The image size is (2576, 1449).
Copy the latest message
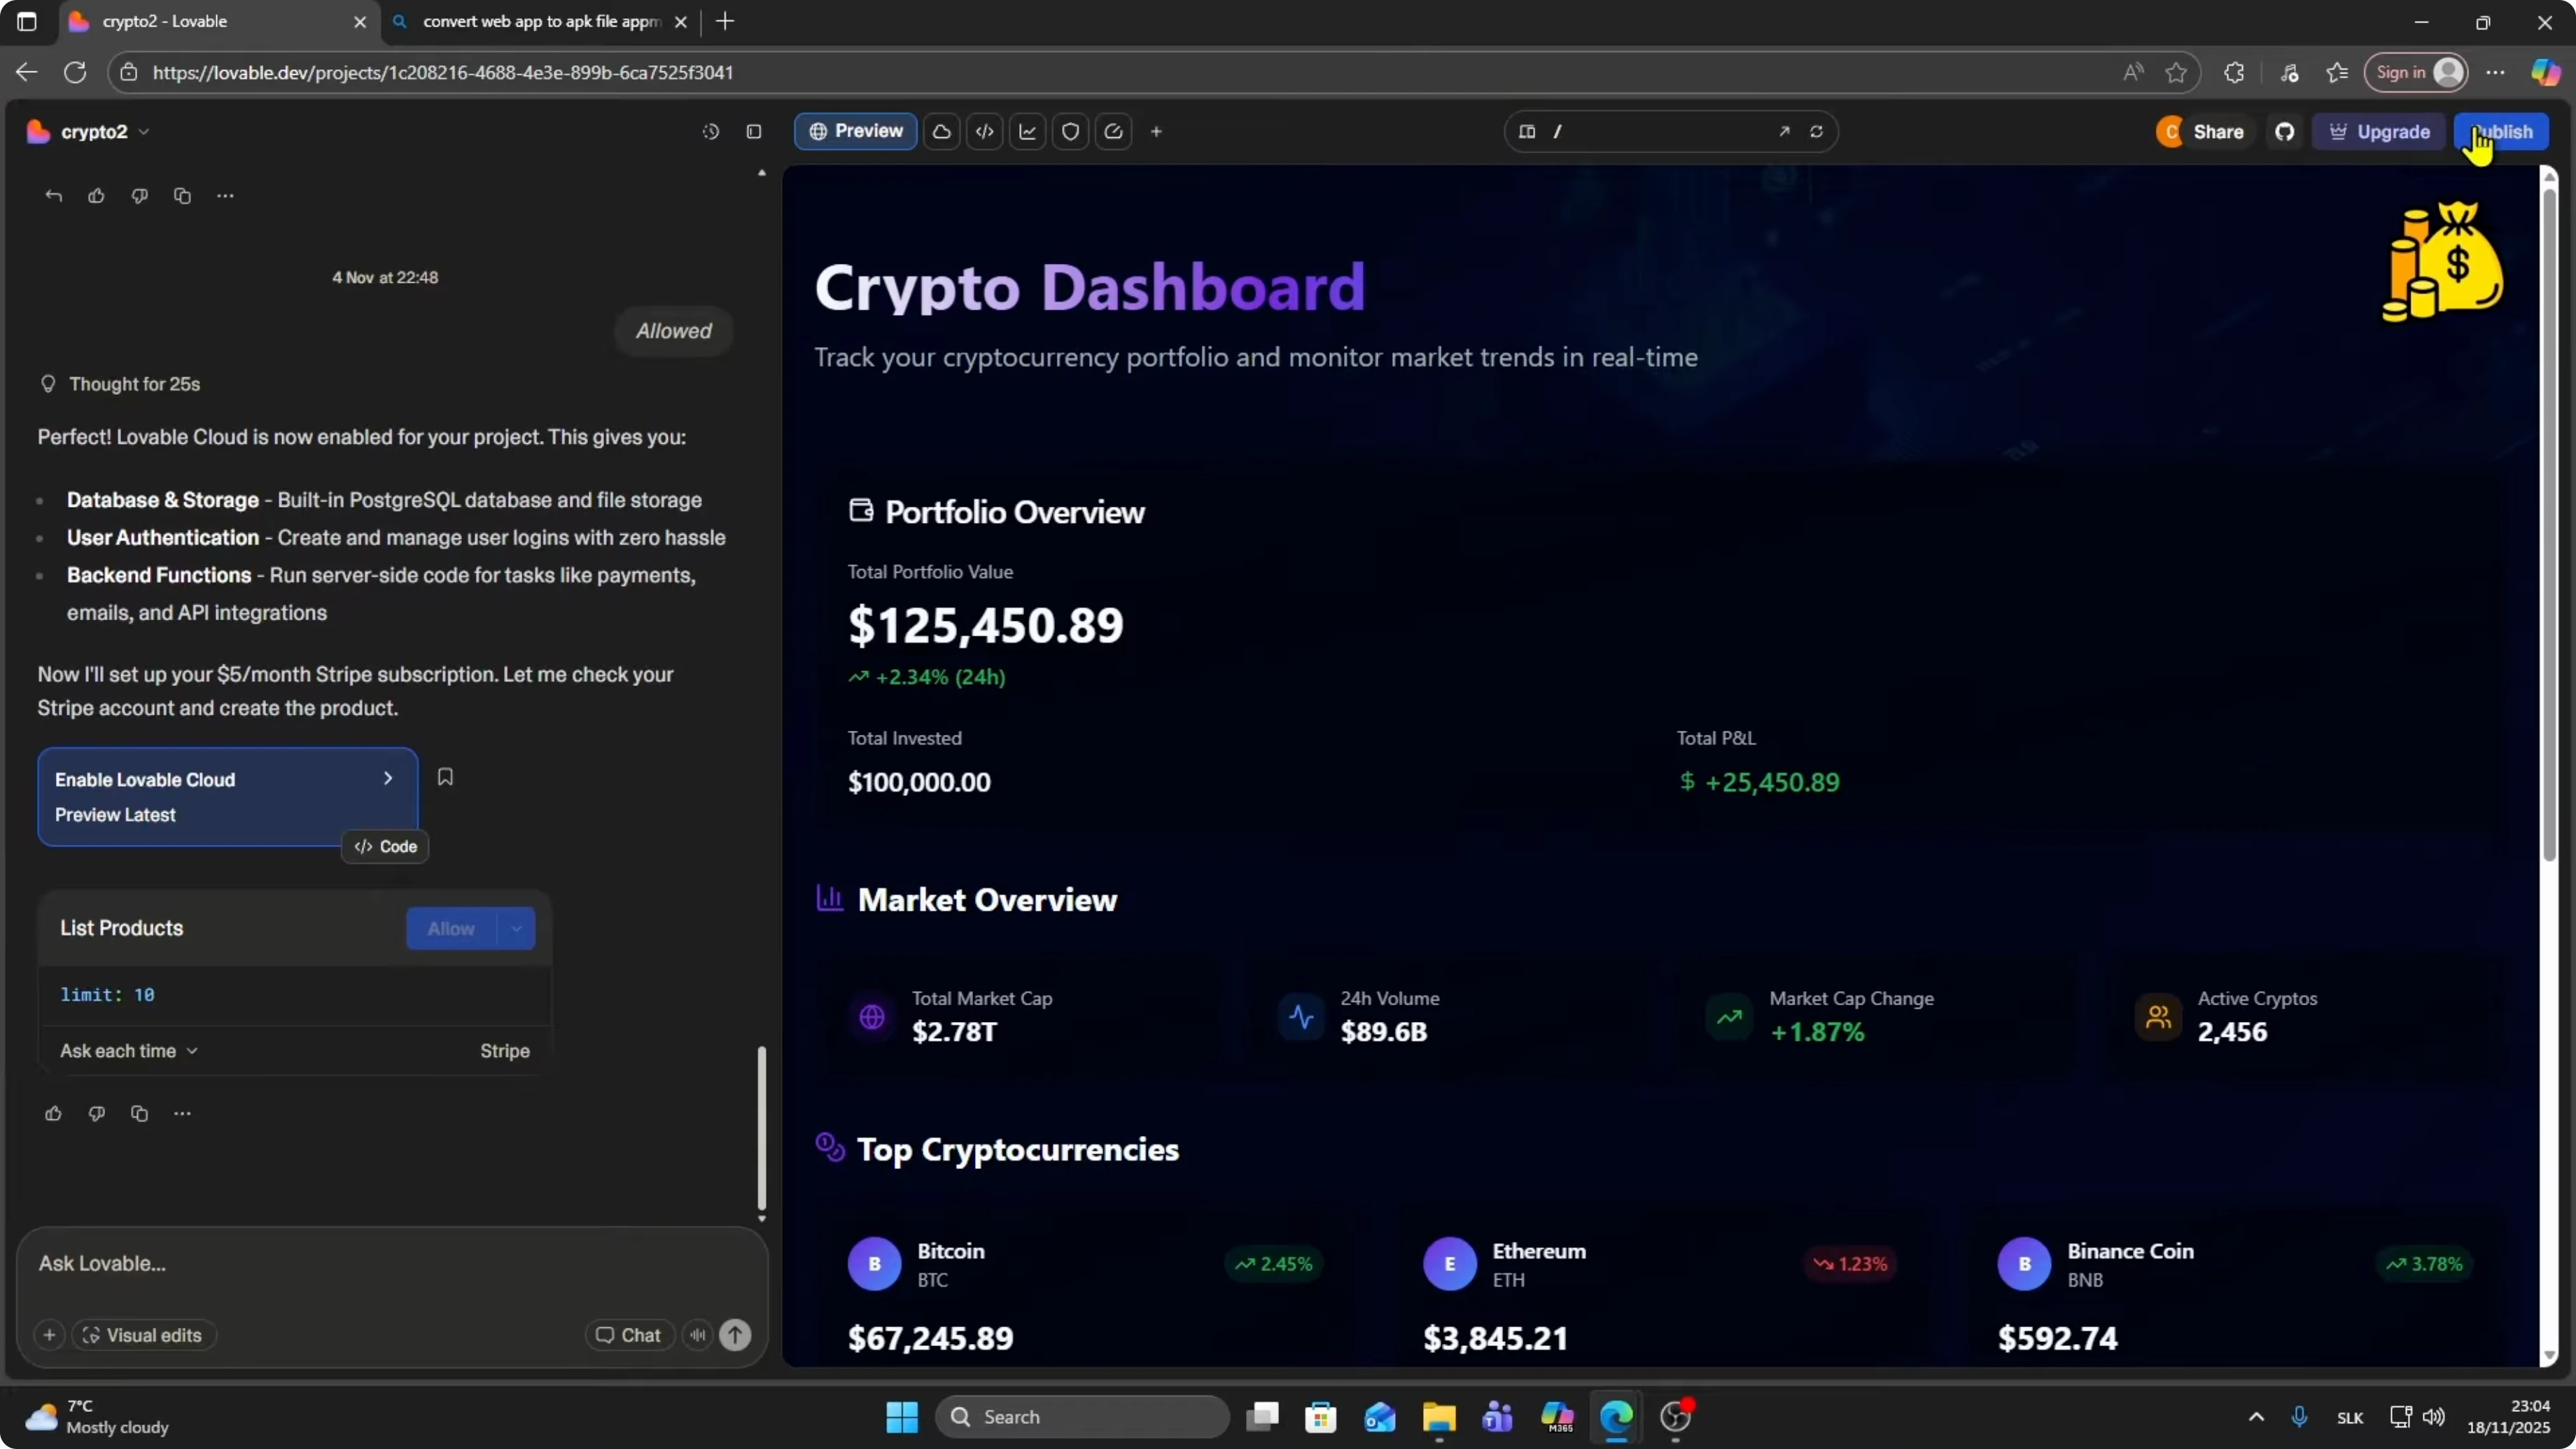pyautogui.click(x=139, y=1113)
